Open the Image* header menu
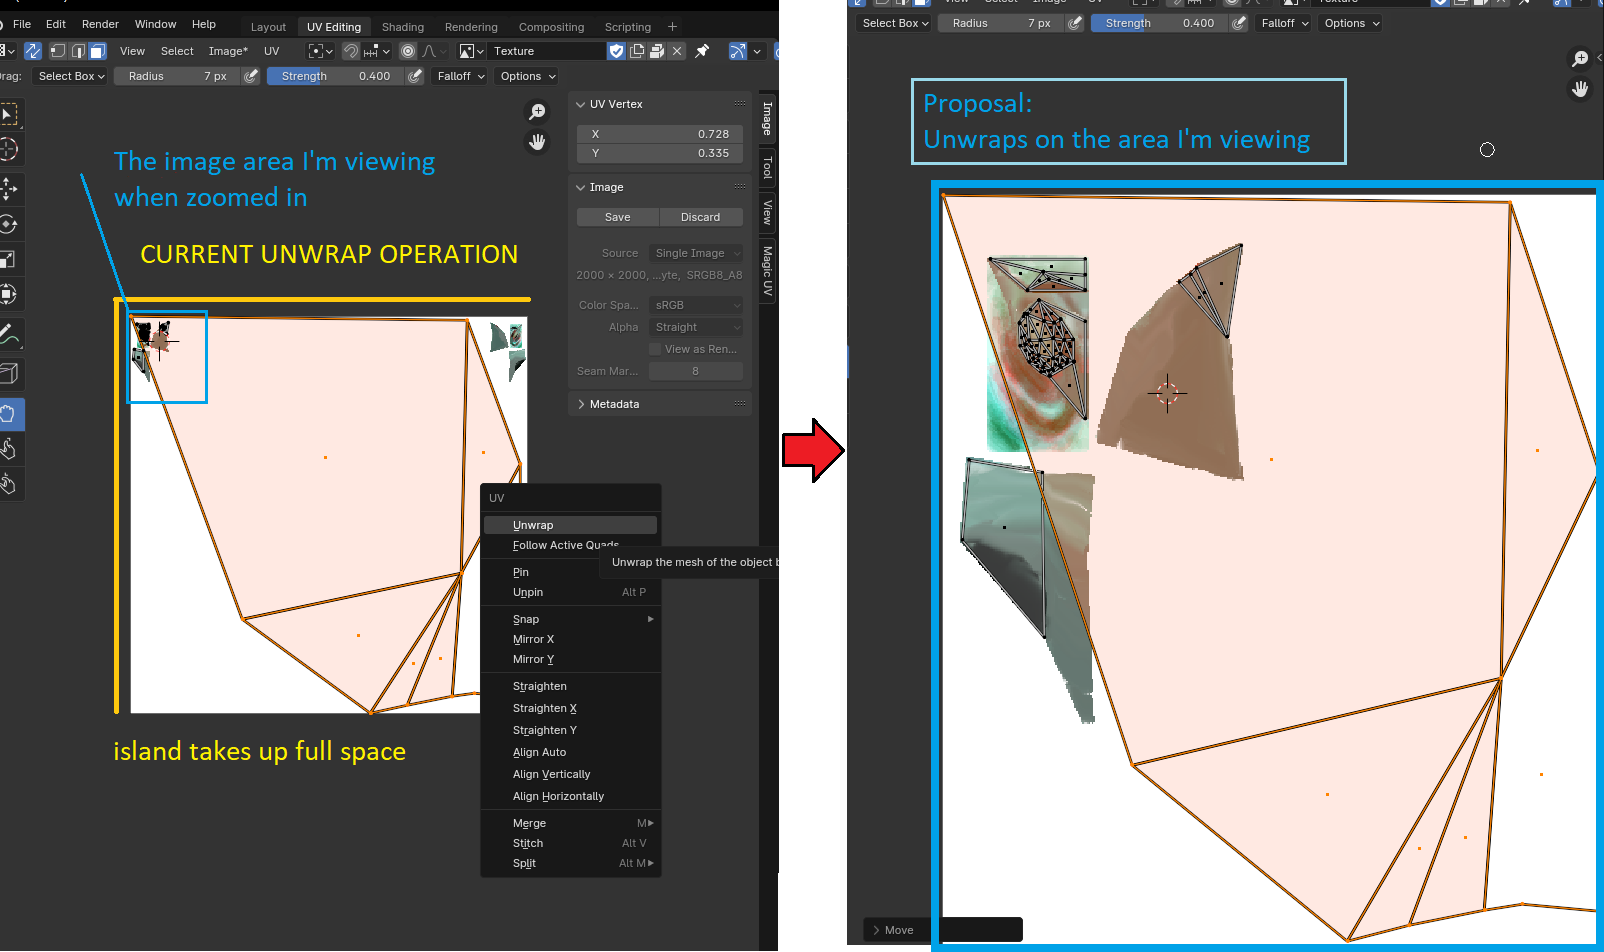 pyautogui.click(x=228, y=51)
